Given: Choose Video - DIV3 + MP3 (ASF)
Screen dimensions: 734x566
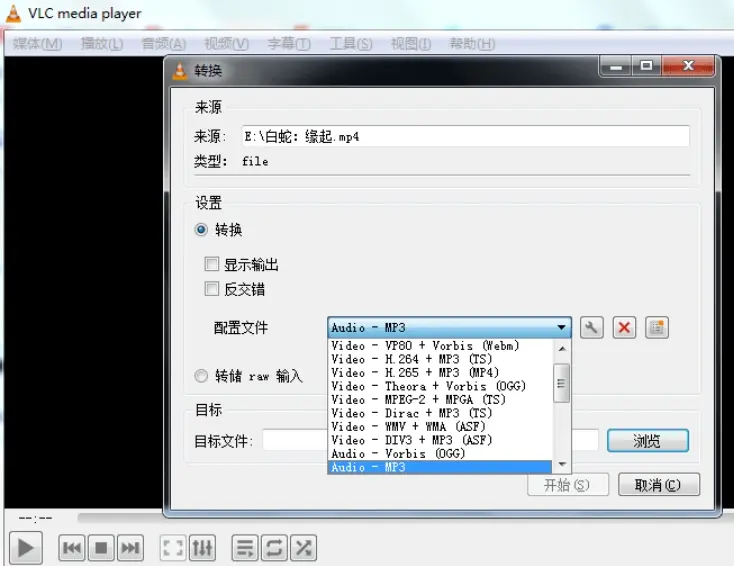Looking at the screenshot, I should [x=440, y=441].
